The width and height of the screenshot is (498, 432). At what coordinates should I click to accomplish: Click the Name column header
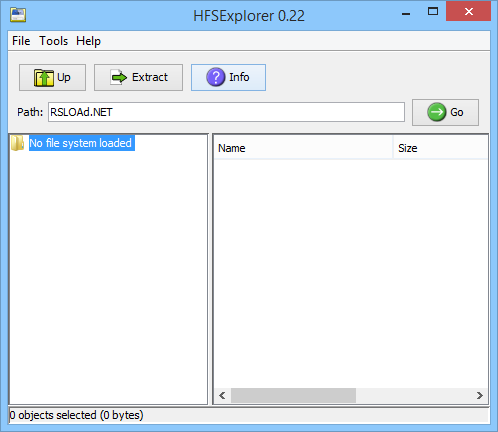click(x=303, y=148)
